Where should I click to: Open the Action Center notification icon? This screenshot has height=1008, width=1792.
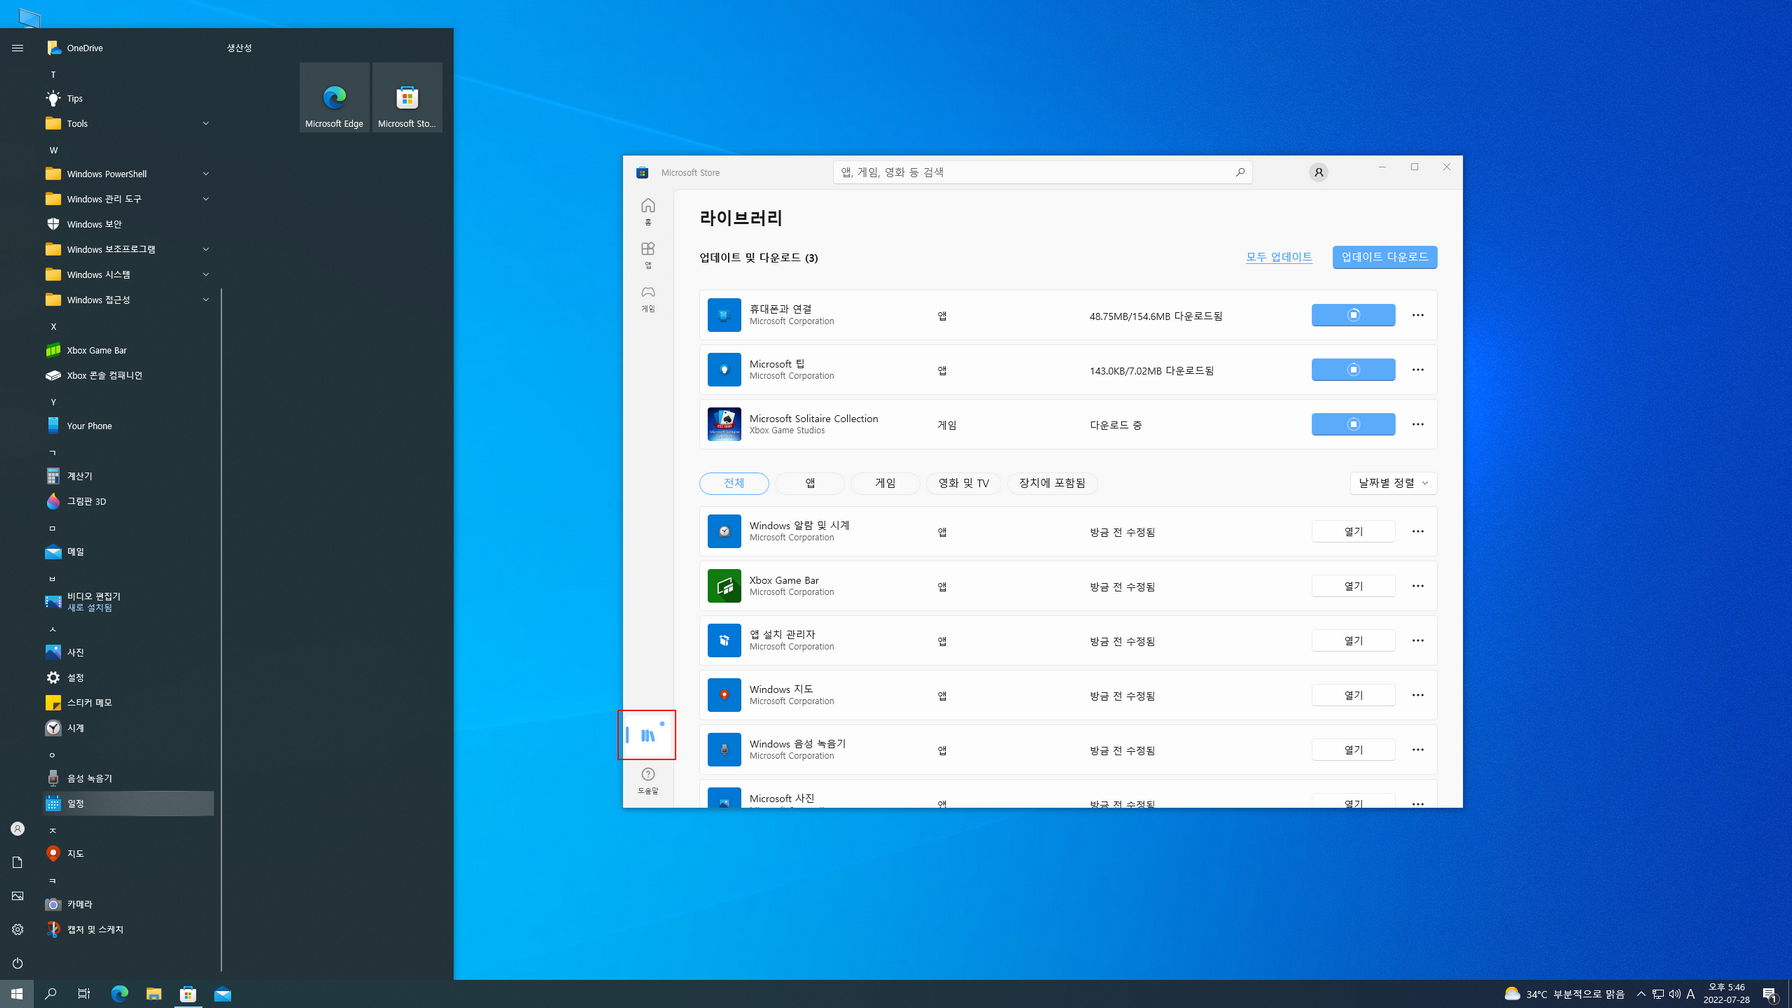(x=1769, y=994)
